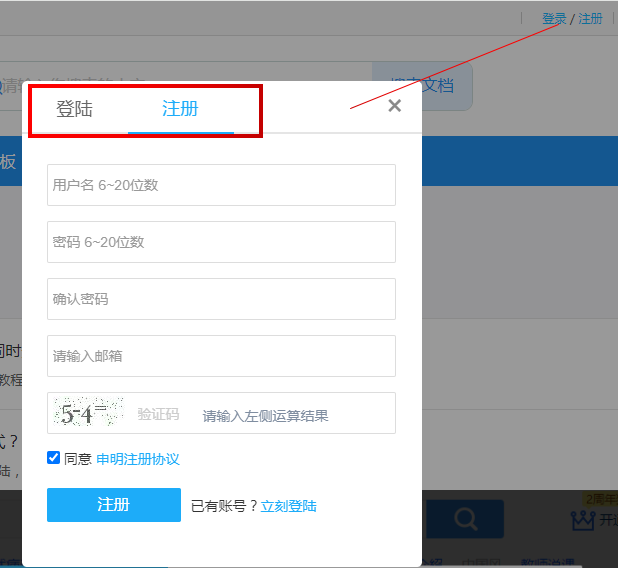Image resolution: width=618 pixels, height=568 pixels.
Task: Click into the 确认密码 field
Action: pos(221,299)
